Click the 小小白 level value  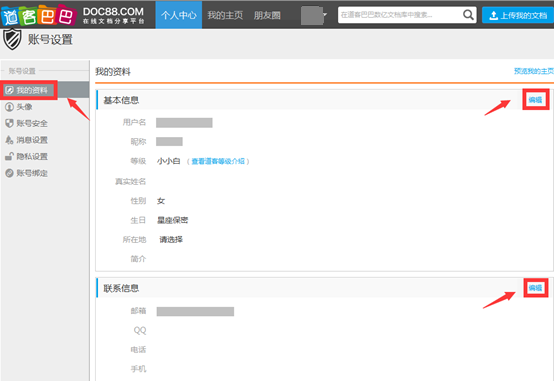(169, 161)
